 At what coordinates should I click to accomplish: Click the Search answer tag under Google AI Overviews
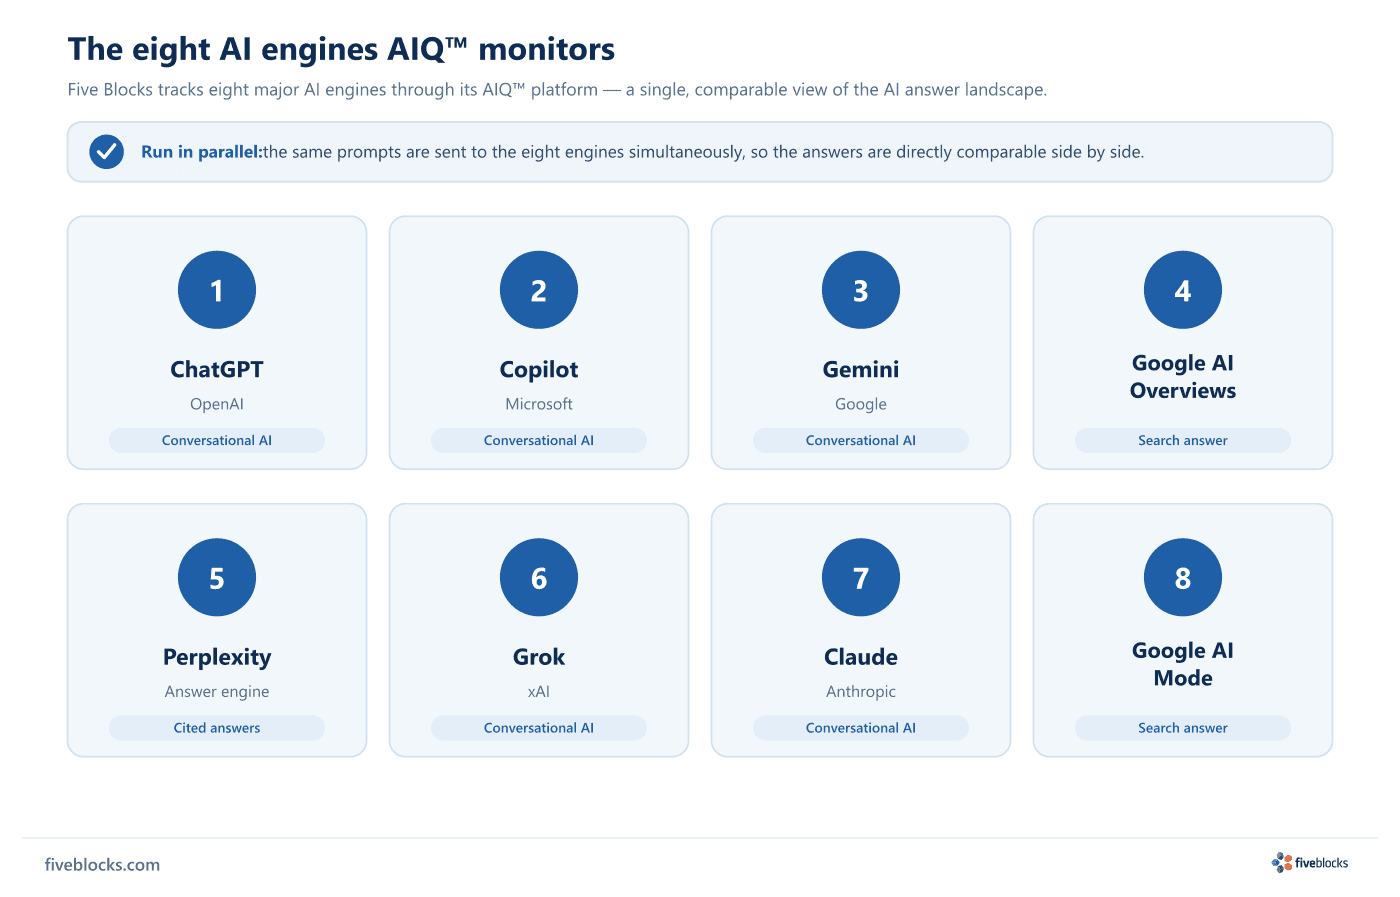1183,440
